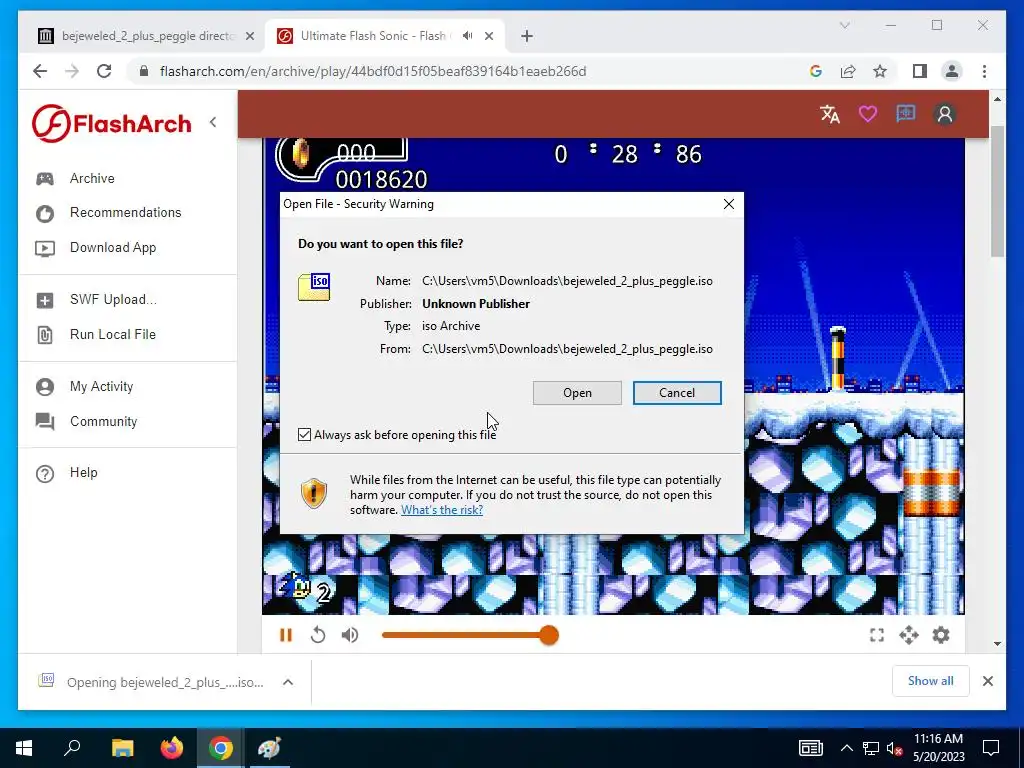1024x768 pixels.
Task: Click the page vertical scrollbar
Action: (x=997, y=191)
